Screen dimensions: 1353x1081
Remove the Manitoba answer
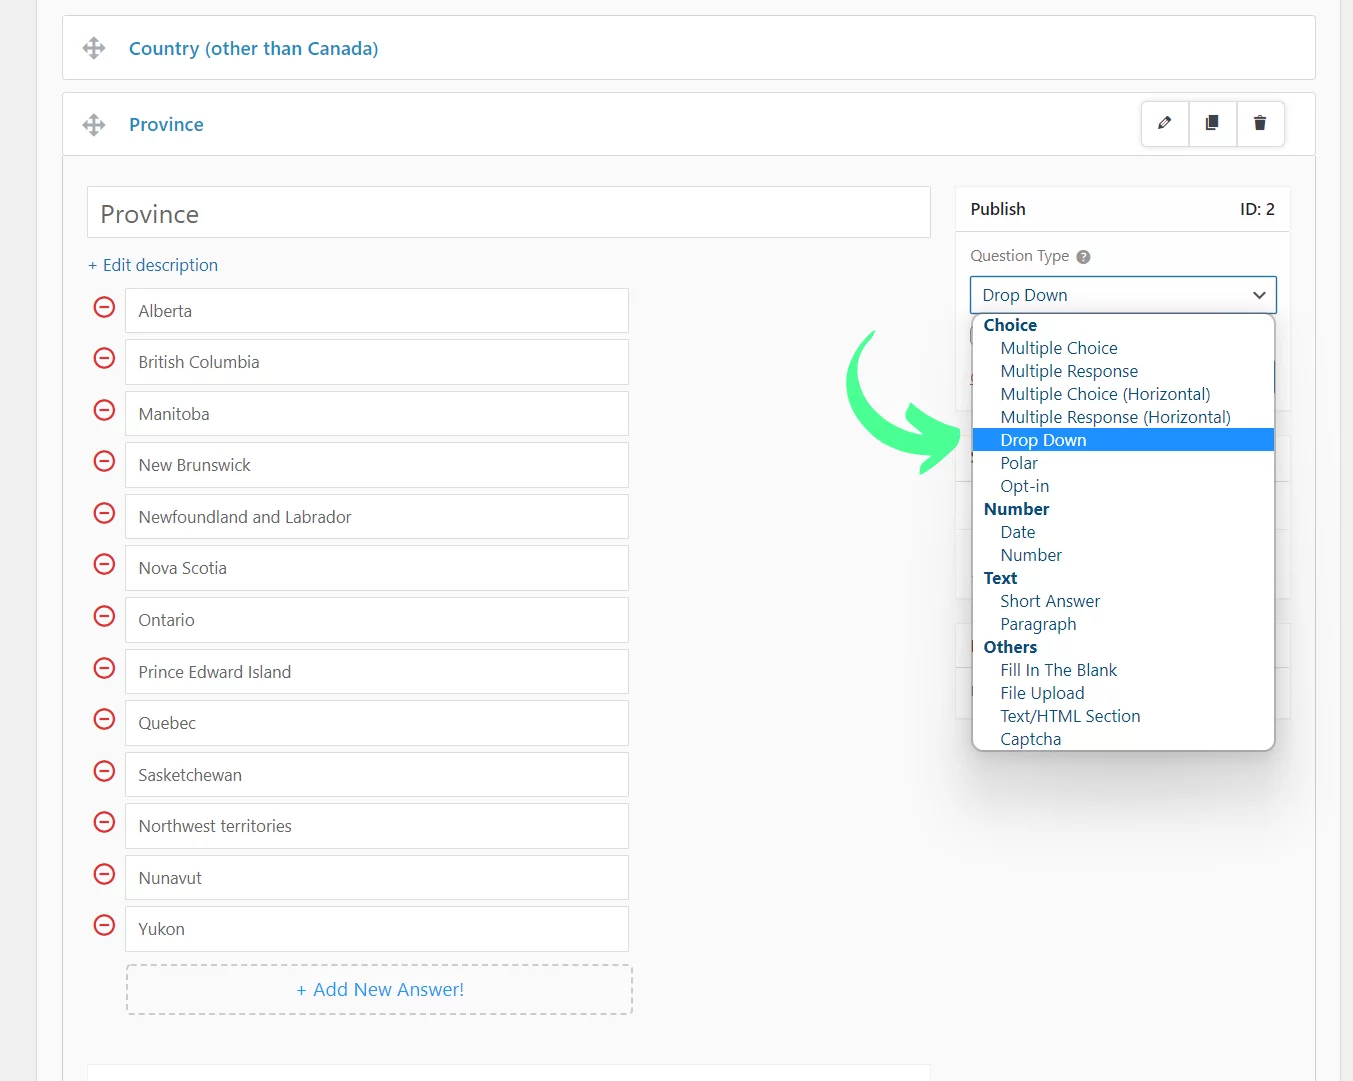tap(104, 410)
